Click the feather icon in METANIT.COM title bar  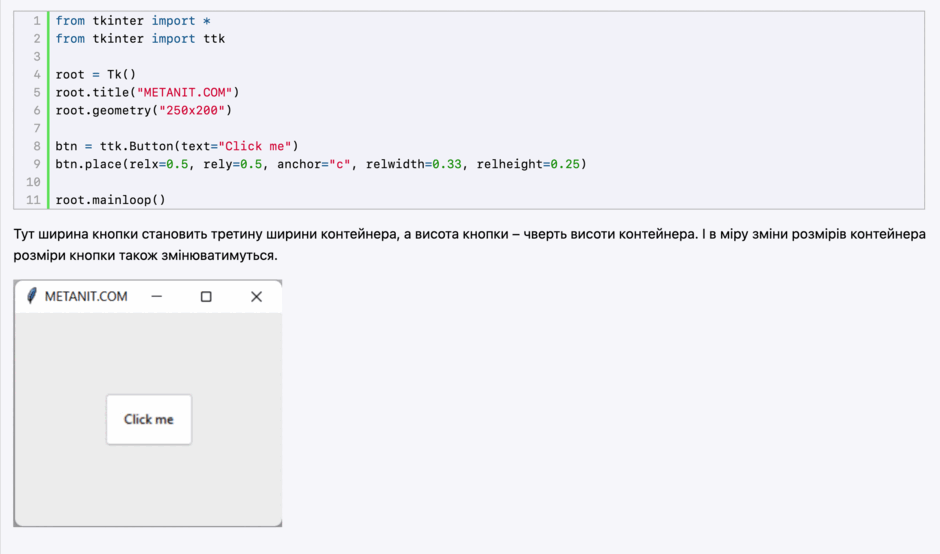point(31,296)
